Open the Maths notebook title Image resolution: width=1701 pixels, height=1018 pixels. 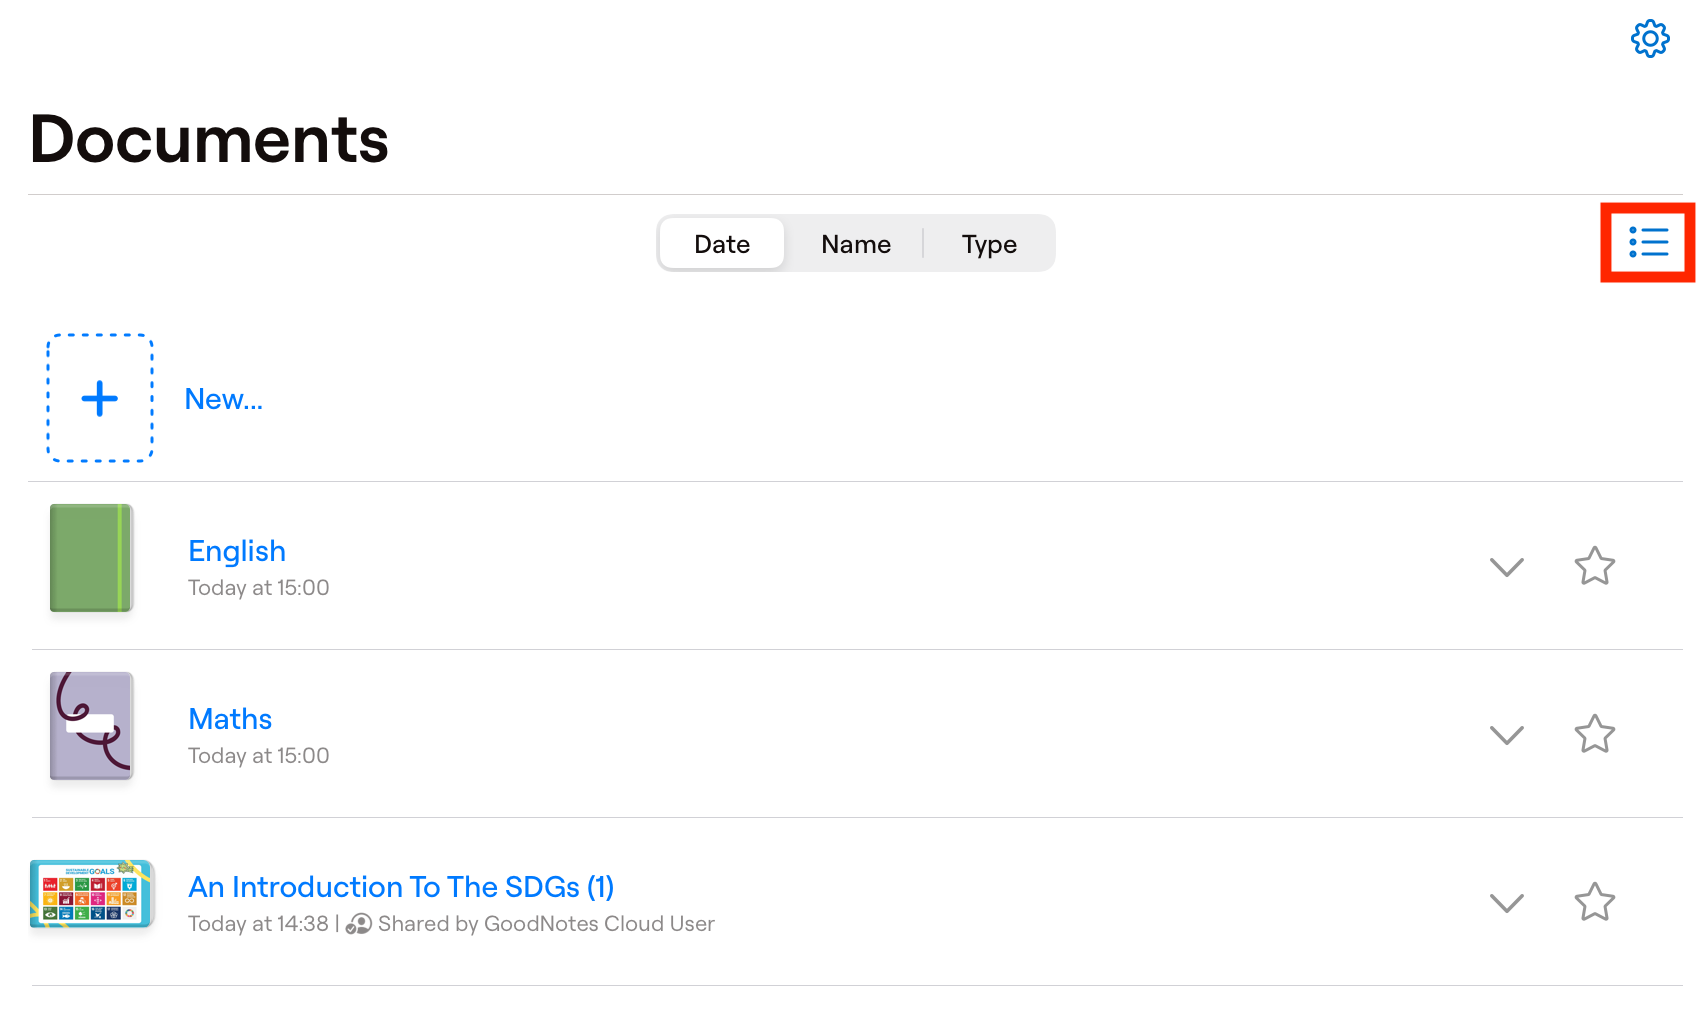coord(230,719)
